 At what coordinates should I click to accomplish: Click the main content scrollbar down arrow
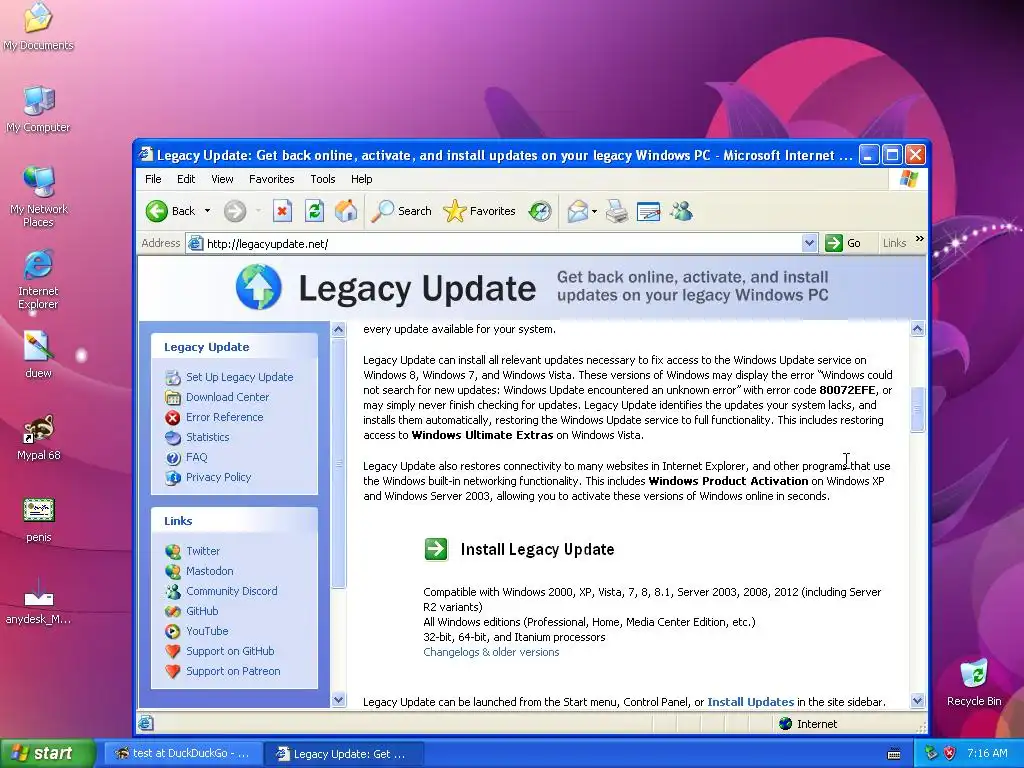point(918,701)
